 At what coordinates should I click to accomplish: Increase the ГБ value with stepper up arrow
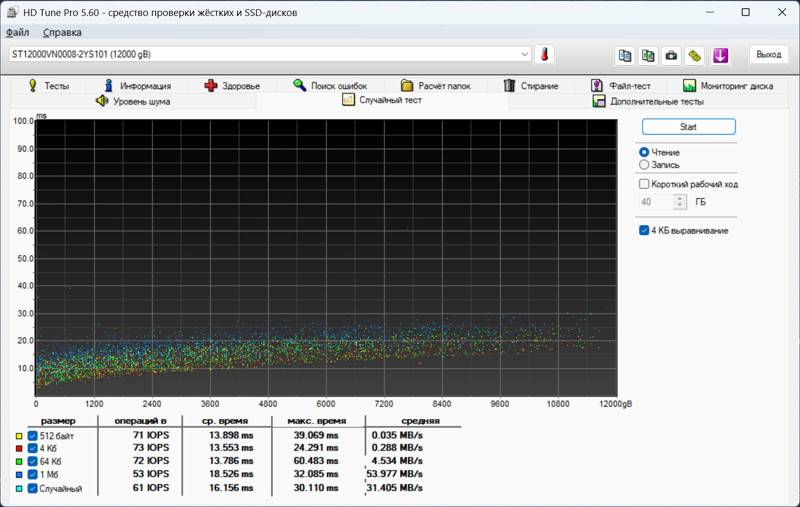[x=680, y=198]
